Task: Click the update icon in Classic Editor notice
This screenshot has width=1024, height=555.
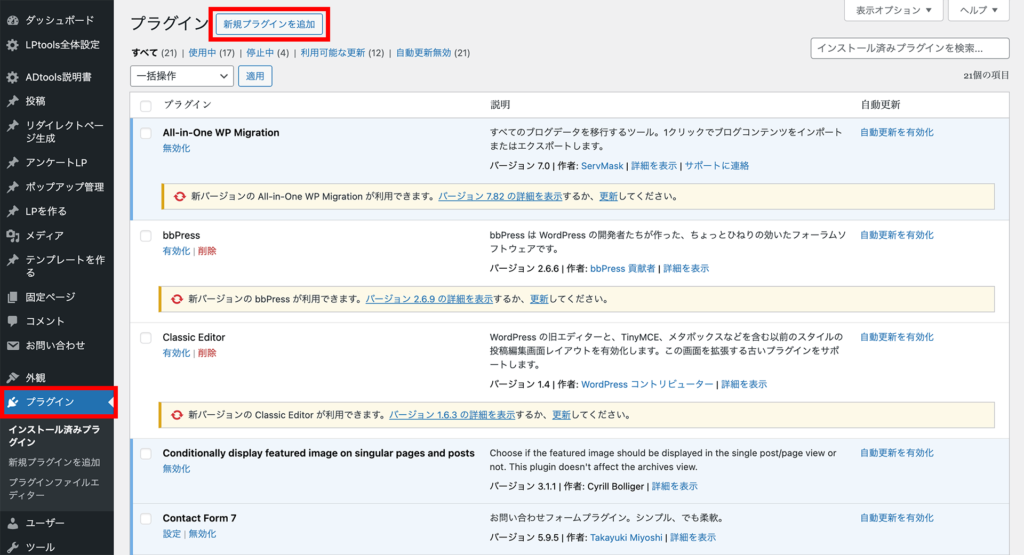Action: 176,415
